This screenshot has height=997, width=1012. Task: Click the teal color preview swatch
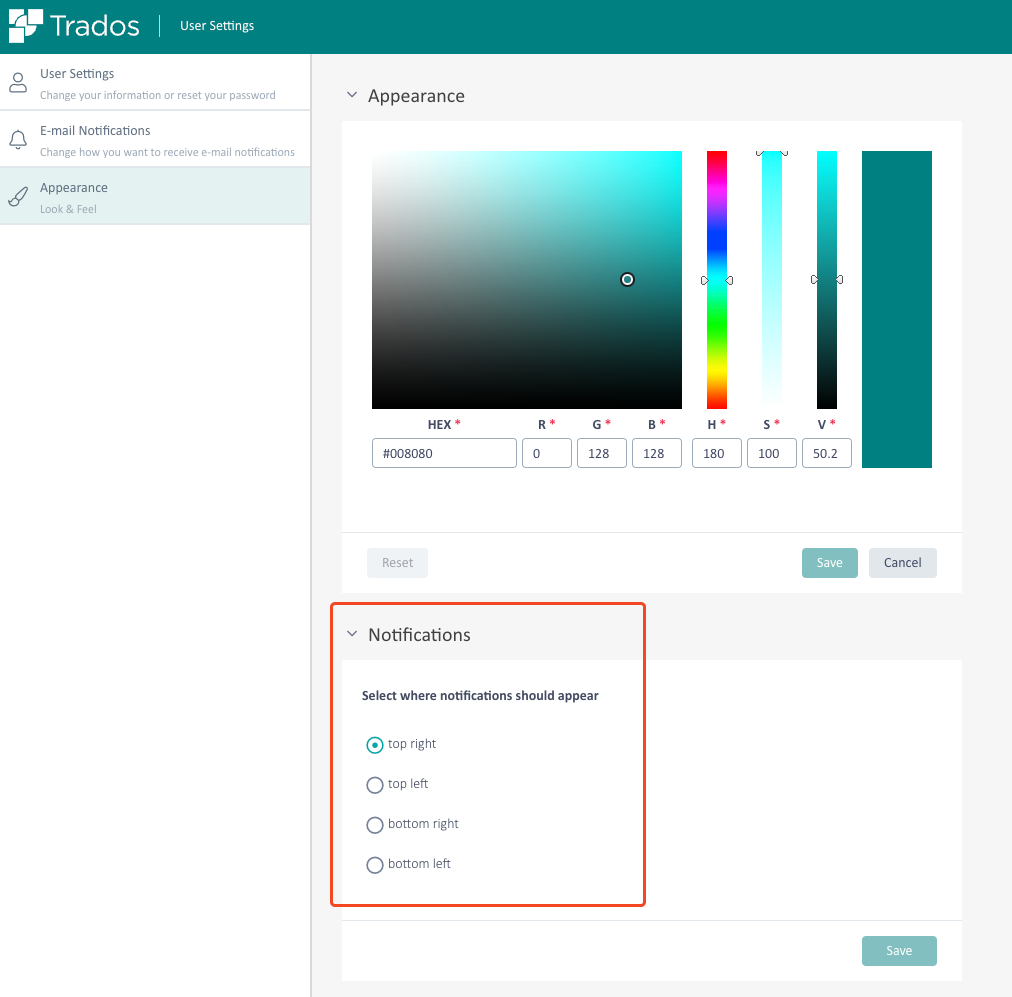pyautogui.click(x=896, y=309)
